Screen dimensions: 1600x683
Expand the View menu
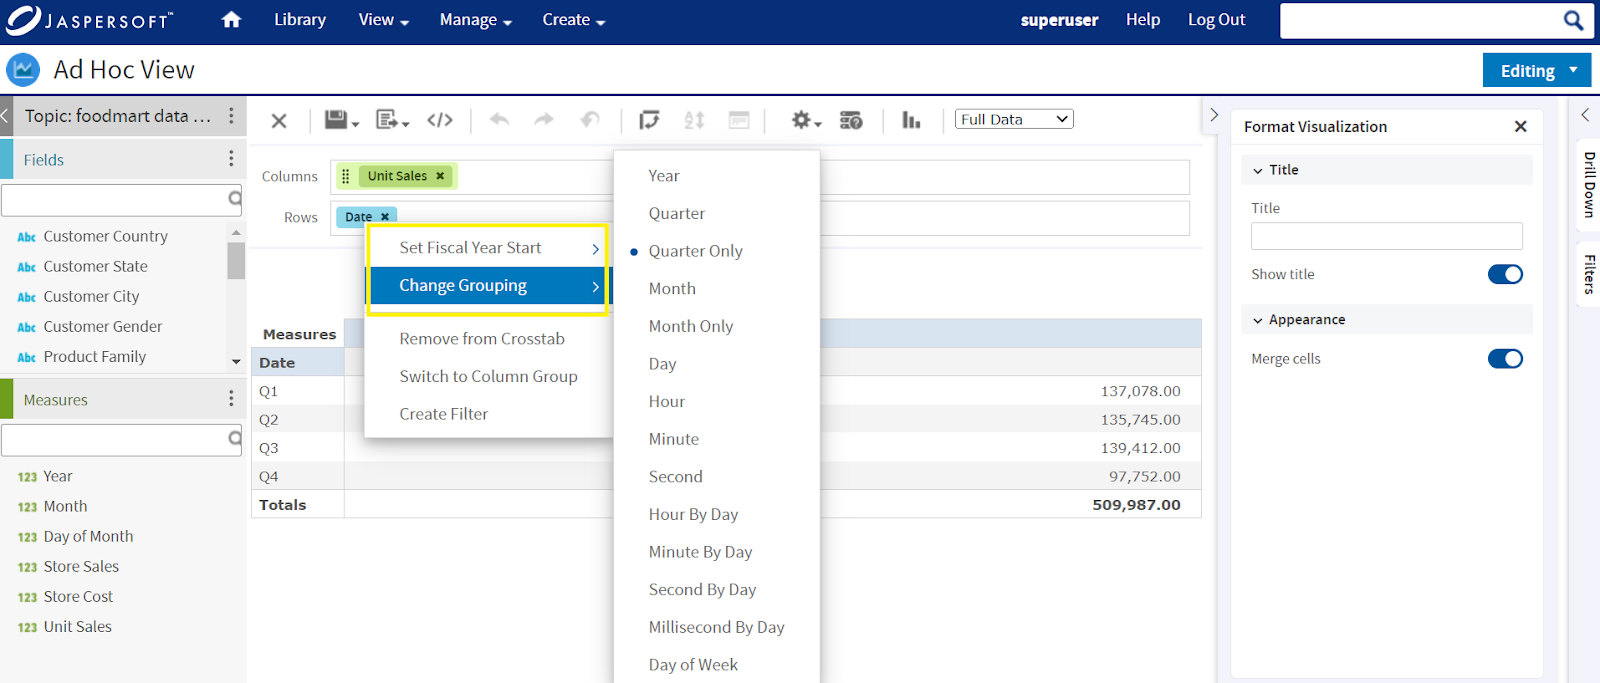384,20
